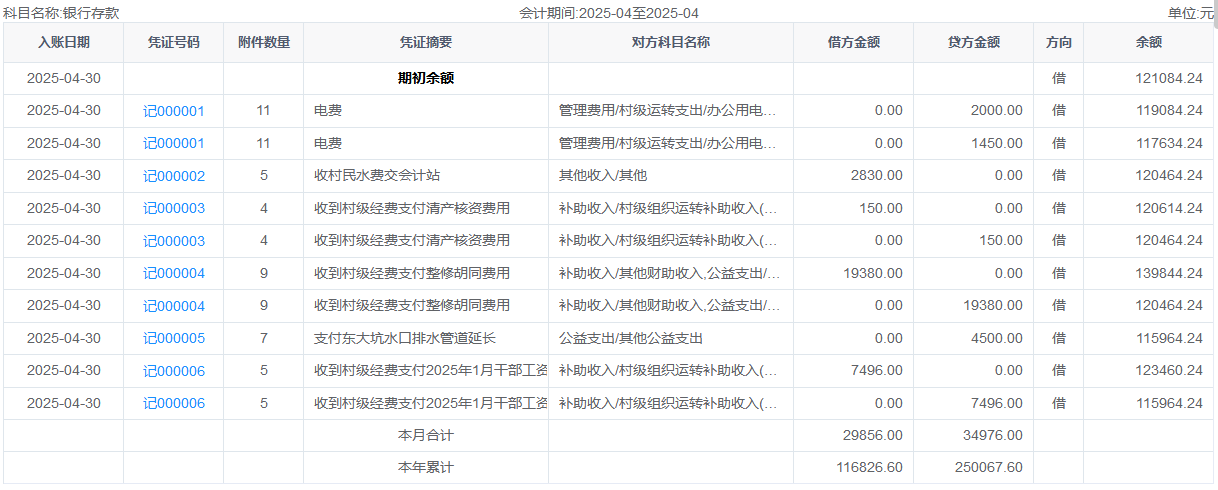Select the 附件数量 column header
1218x490 pixels.
(x=263, y=43)
